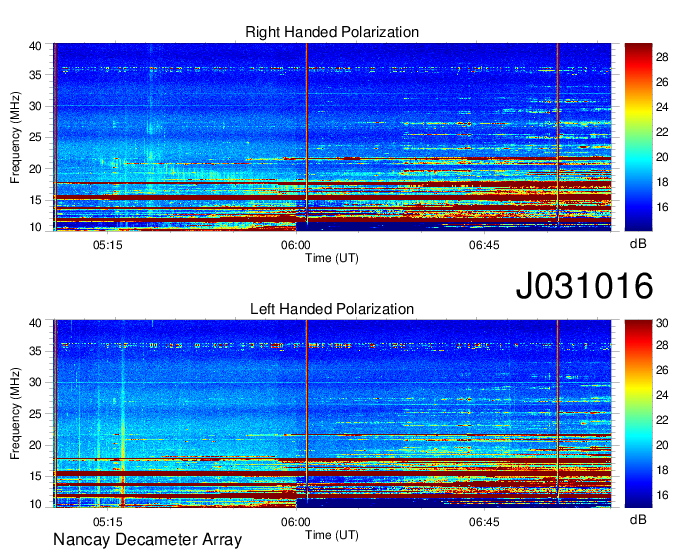The width and height of the screenshot is (680, 552).
Task: Click the 25 MHz tick label on top plot
Action: 35,137
